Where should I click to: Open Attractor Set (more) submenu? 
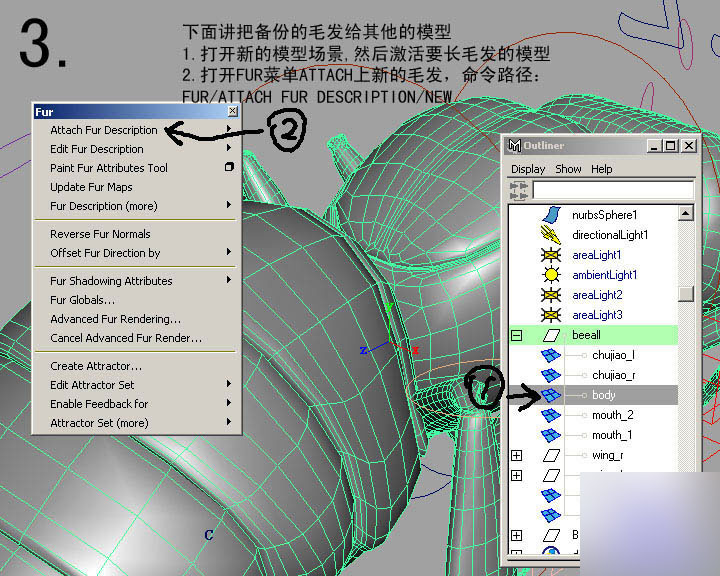[x=136, y=423]
